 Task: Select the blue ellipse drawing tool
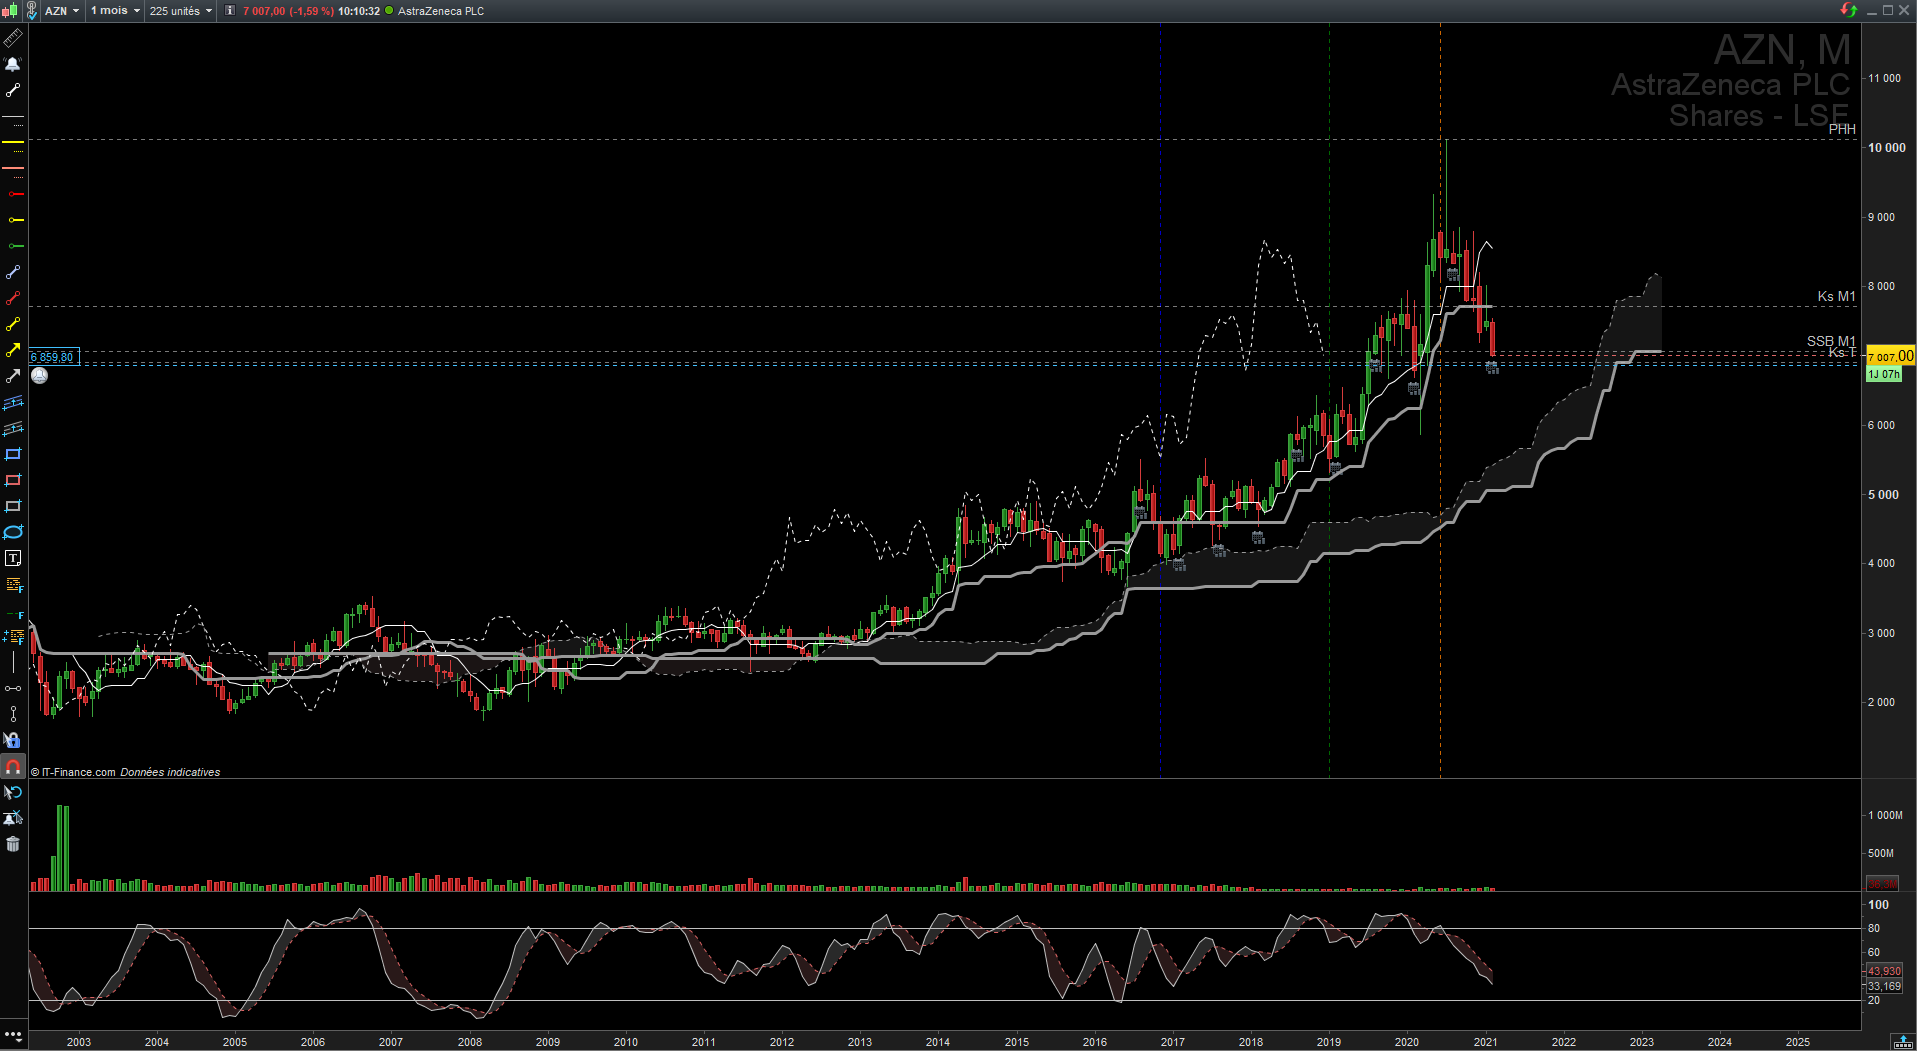pos(13,532)
